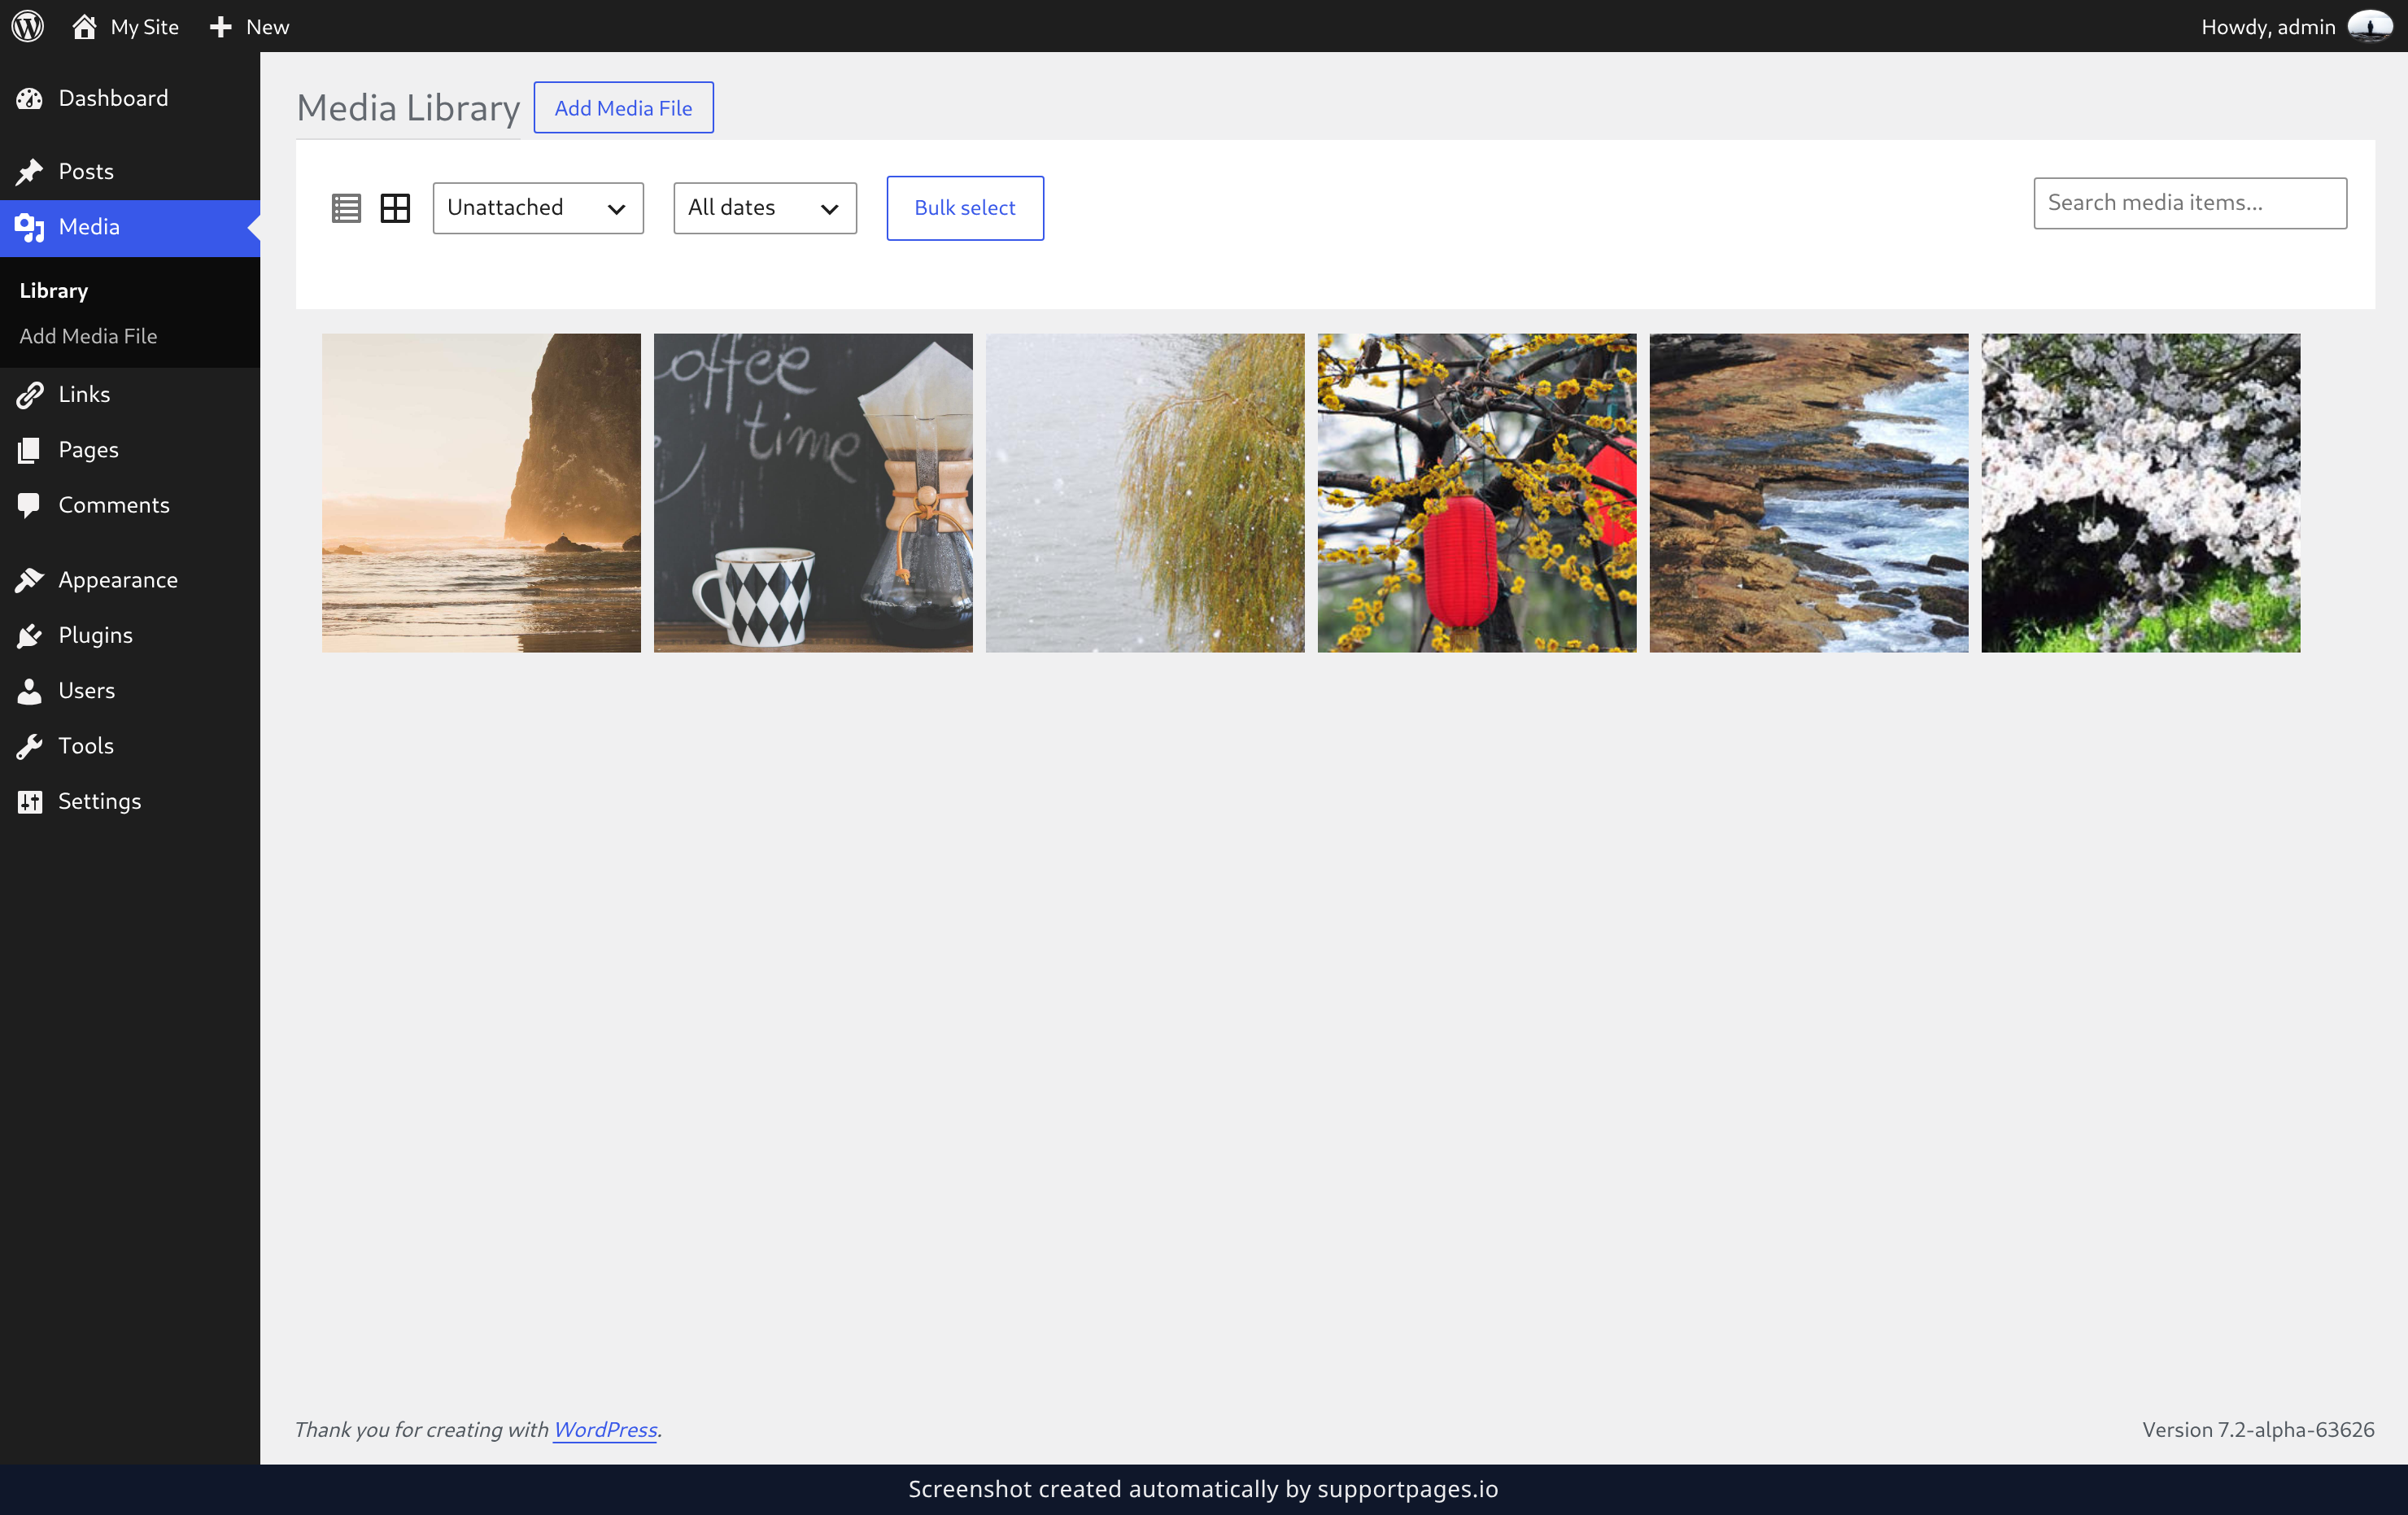
Task: Open the white cherry blossoms thumbnail
Action: tap(2141, 493)
